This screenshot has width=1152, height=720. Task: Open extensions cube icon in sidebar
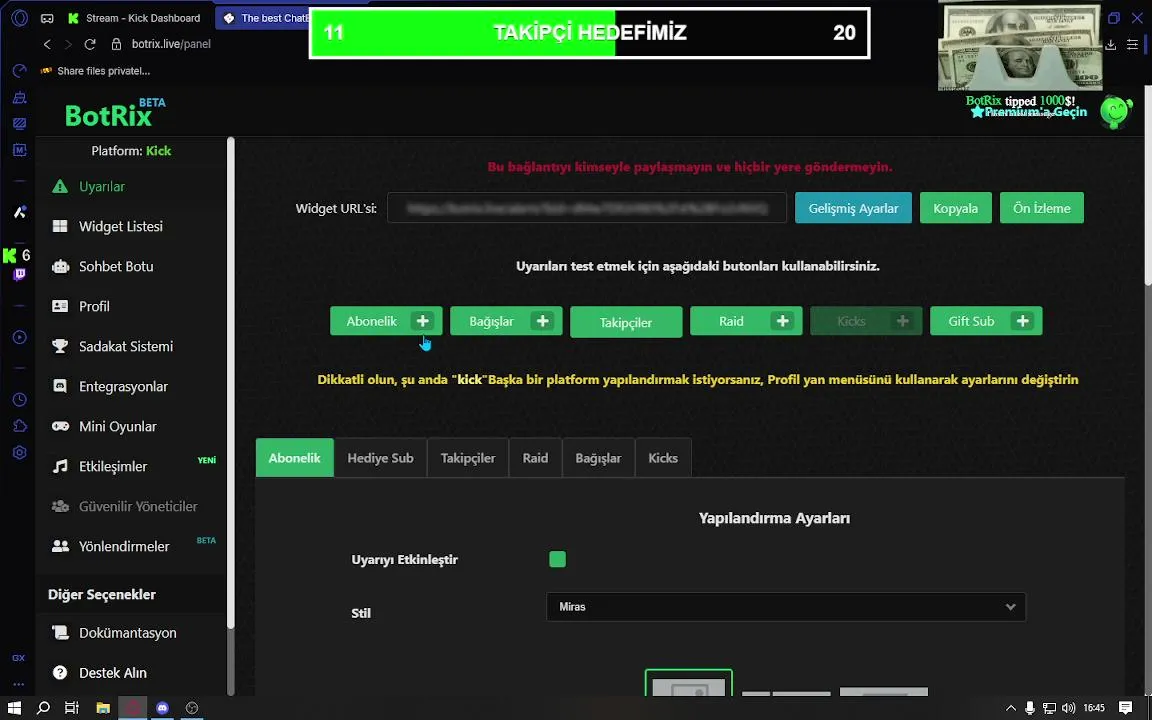click(x=19, y=426)
